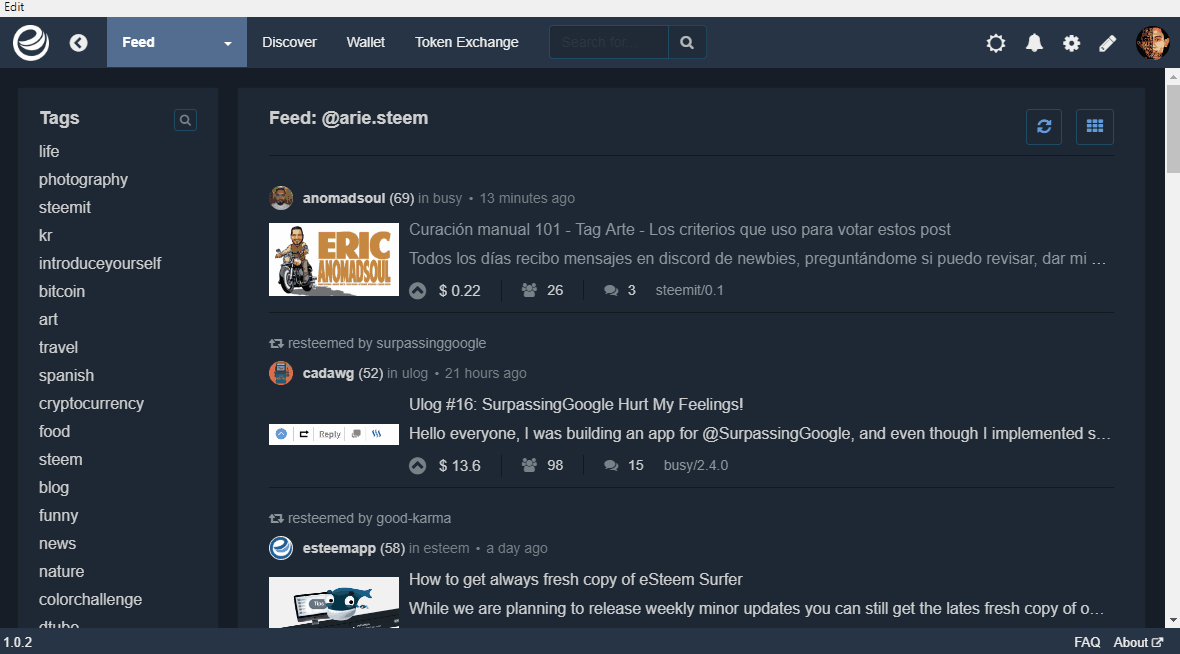This screenshot has height=654, width=1180.
Task: Select the introduceyourself tag
Action: 100,263
